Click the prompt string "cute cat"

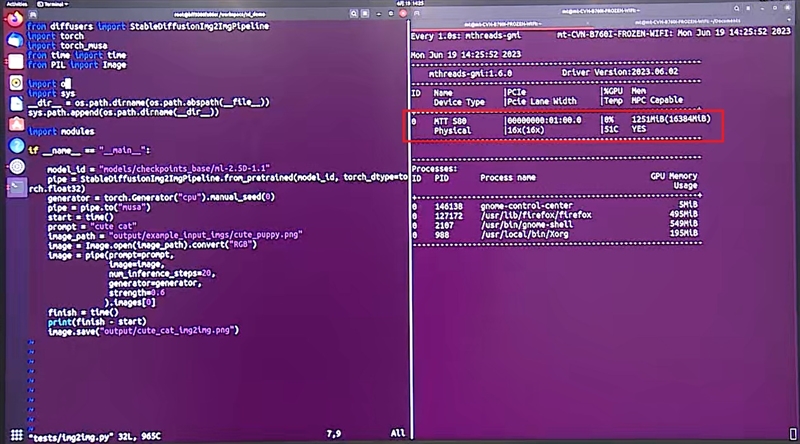113,226
